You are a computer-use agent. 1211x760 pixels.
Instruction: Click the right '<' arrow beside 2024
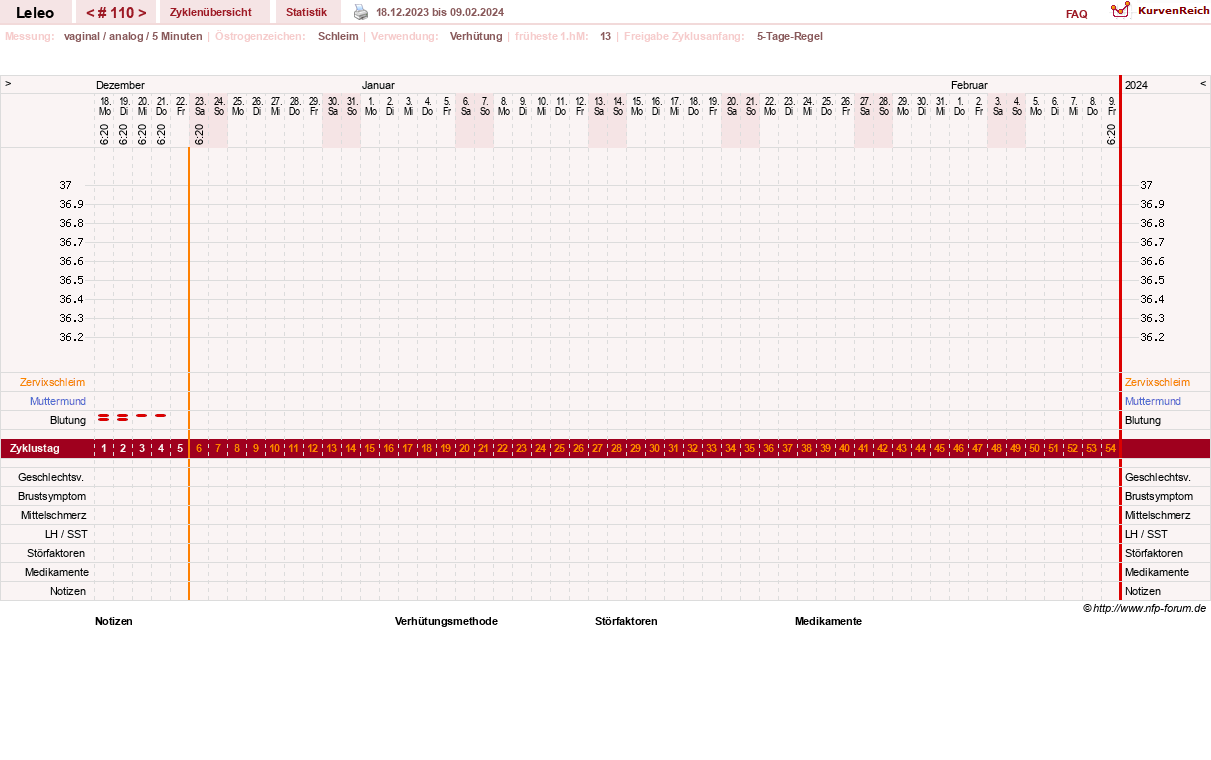pos(1203,84)
